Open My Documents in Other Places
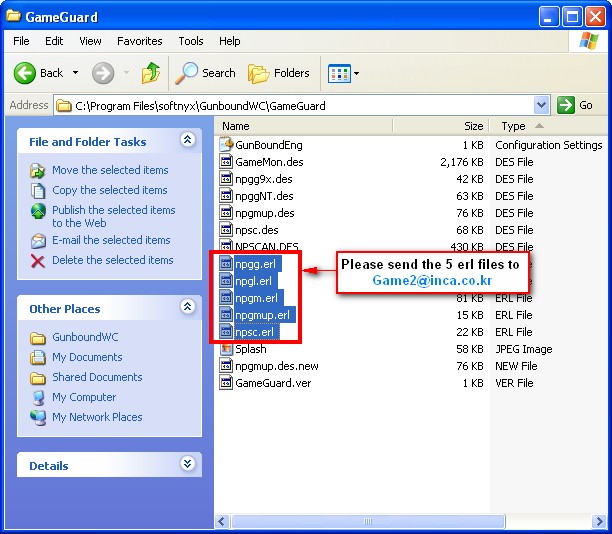 point(87,357)
